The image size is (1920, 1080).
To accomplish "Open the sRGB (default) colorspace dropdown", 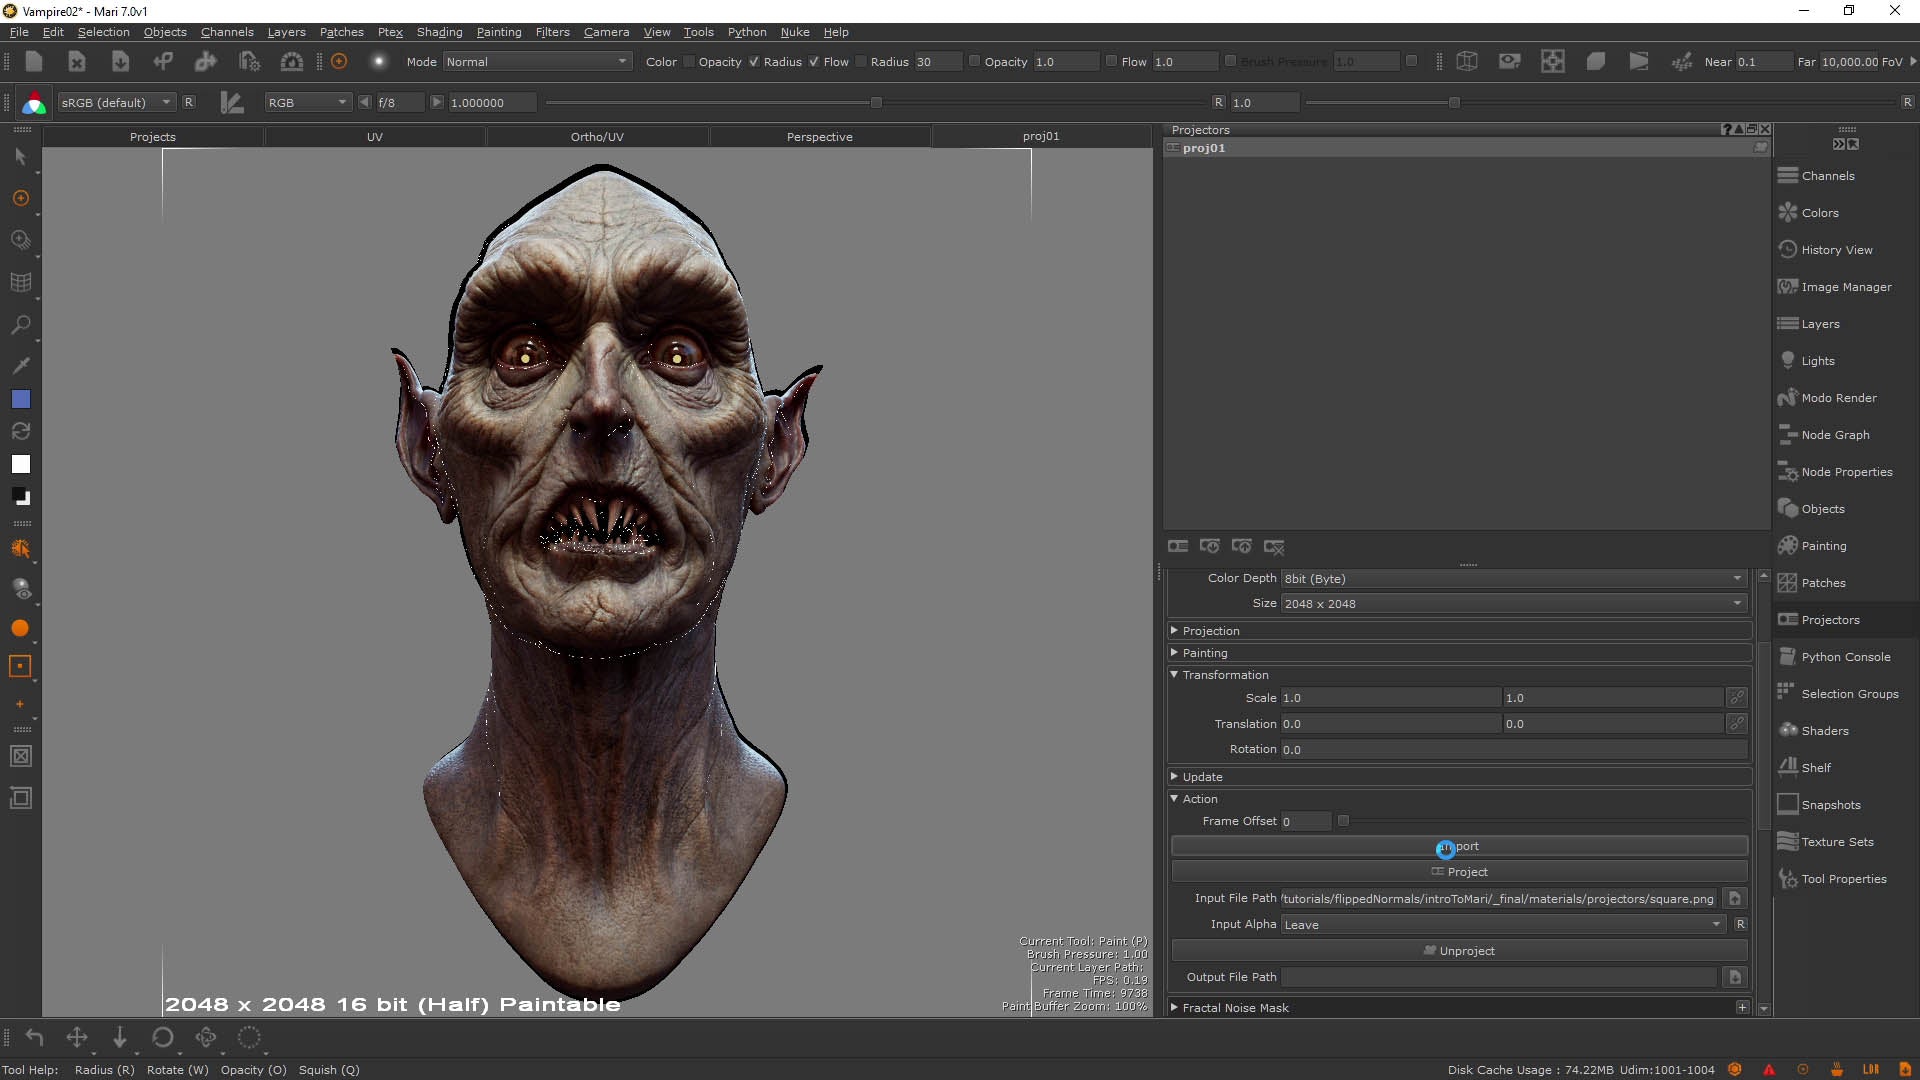I will point(116,103).
